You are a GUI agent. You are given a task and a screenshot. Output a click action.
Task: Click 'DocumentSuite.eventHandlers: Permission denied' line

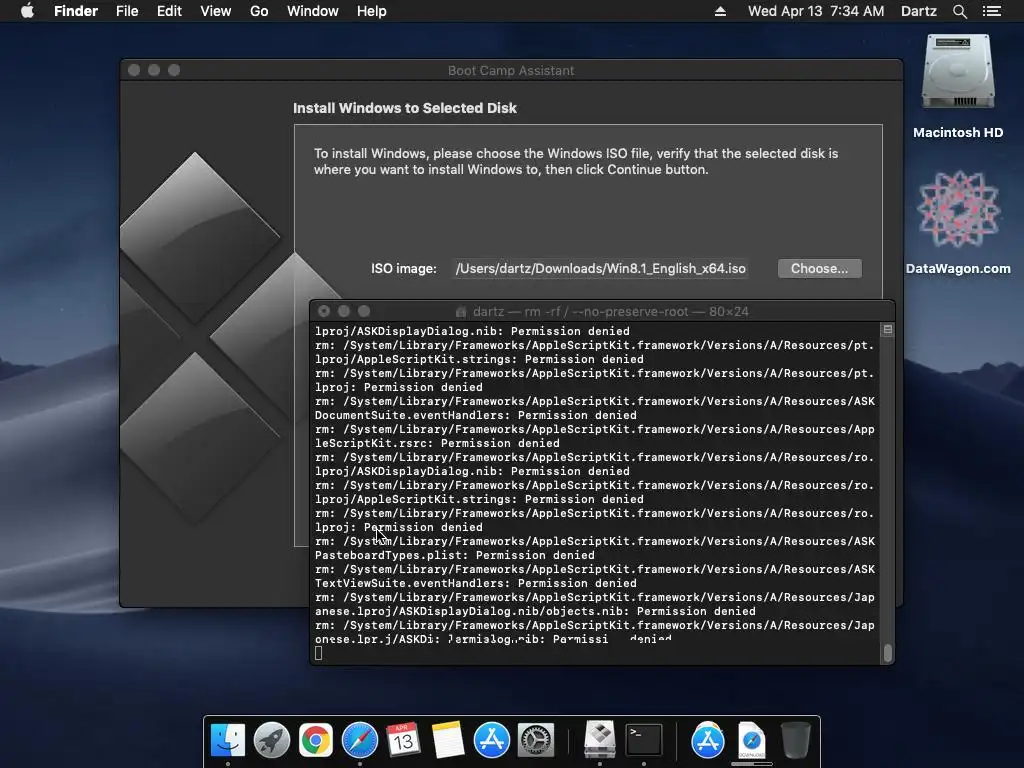[475, 415]
